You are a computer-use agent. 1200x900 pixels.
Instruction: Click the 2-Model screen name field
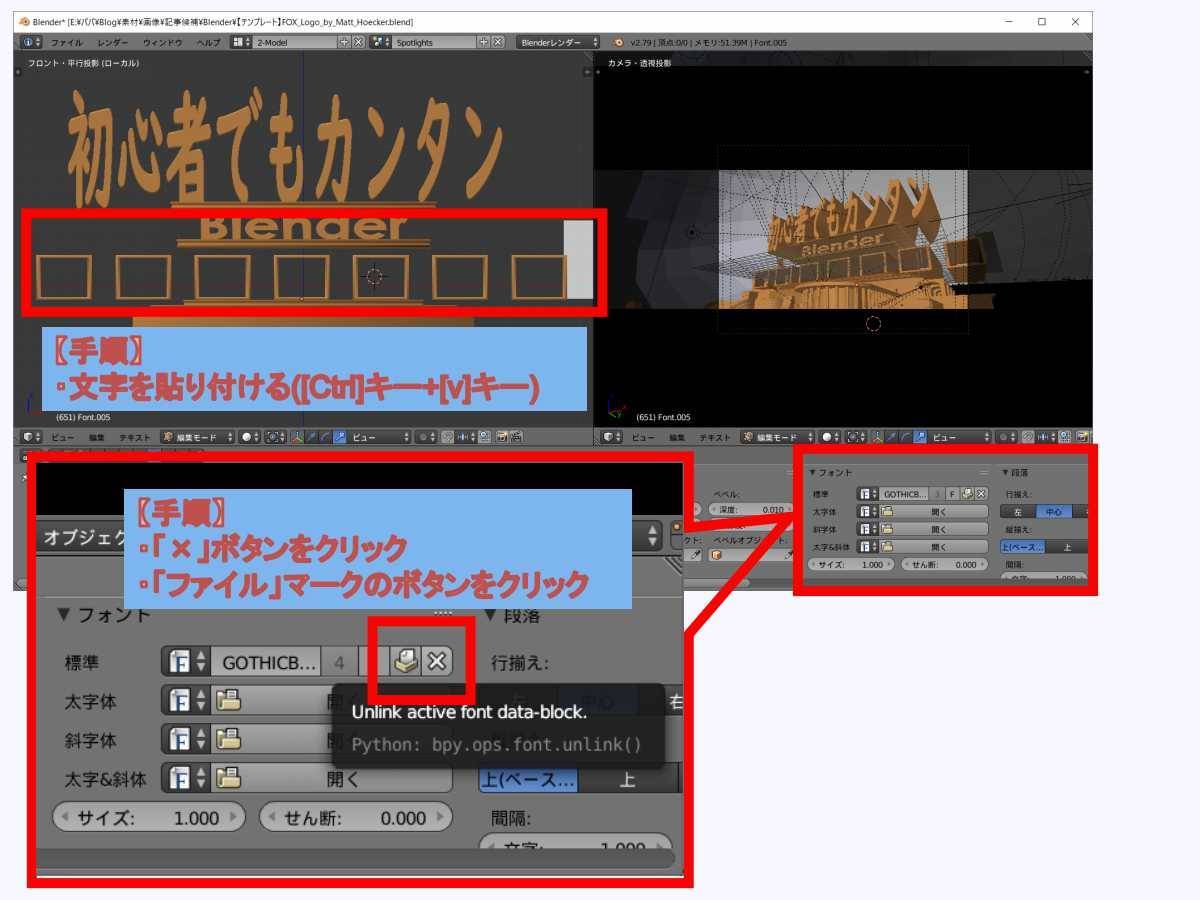point(294,42)
